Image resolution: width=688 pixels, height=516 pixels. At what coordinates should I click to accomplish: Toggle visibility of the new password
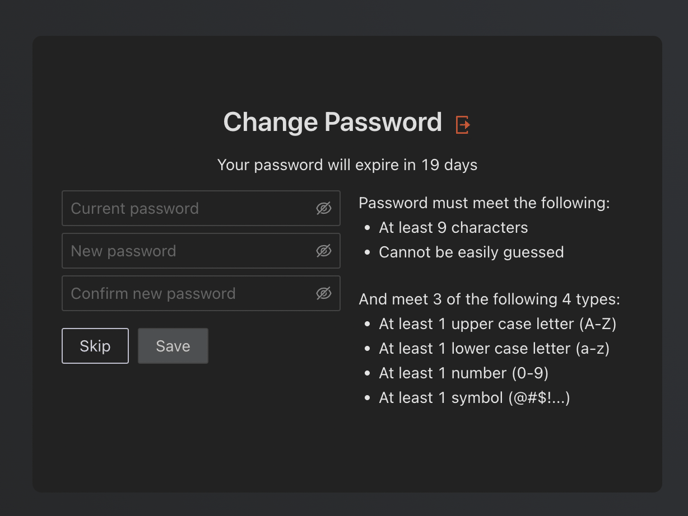coord(323,251)
